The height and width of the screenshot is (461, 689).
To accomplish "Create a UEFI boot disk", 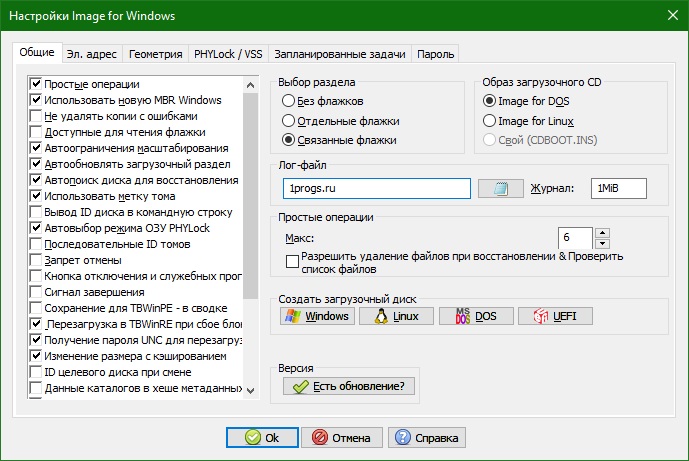I will pyautogui.click(x=555, y=316).
